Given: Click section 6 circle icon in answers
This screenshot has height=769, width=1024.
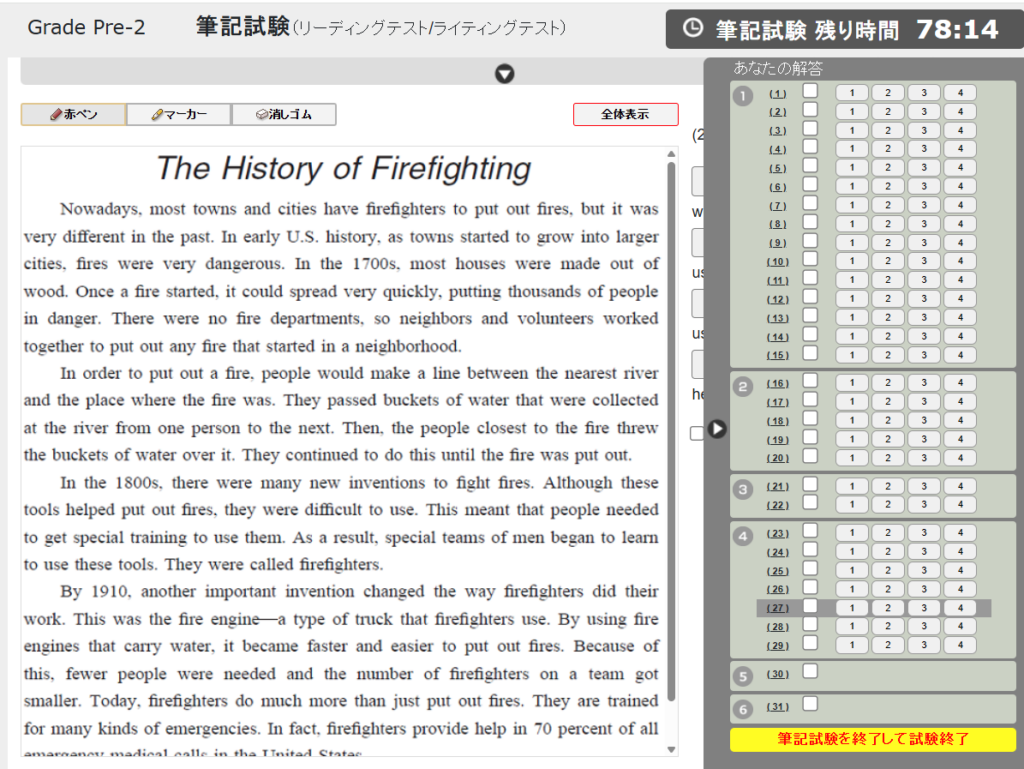Looking at the screenshot, I should coord(742,709).
